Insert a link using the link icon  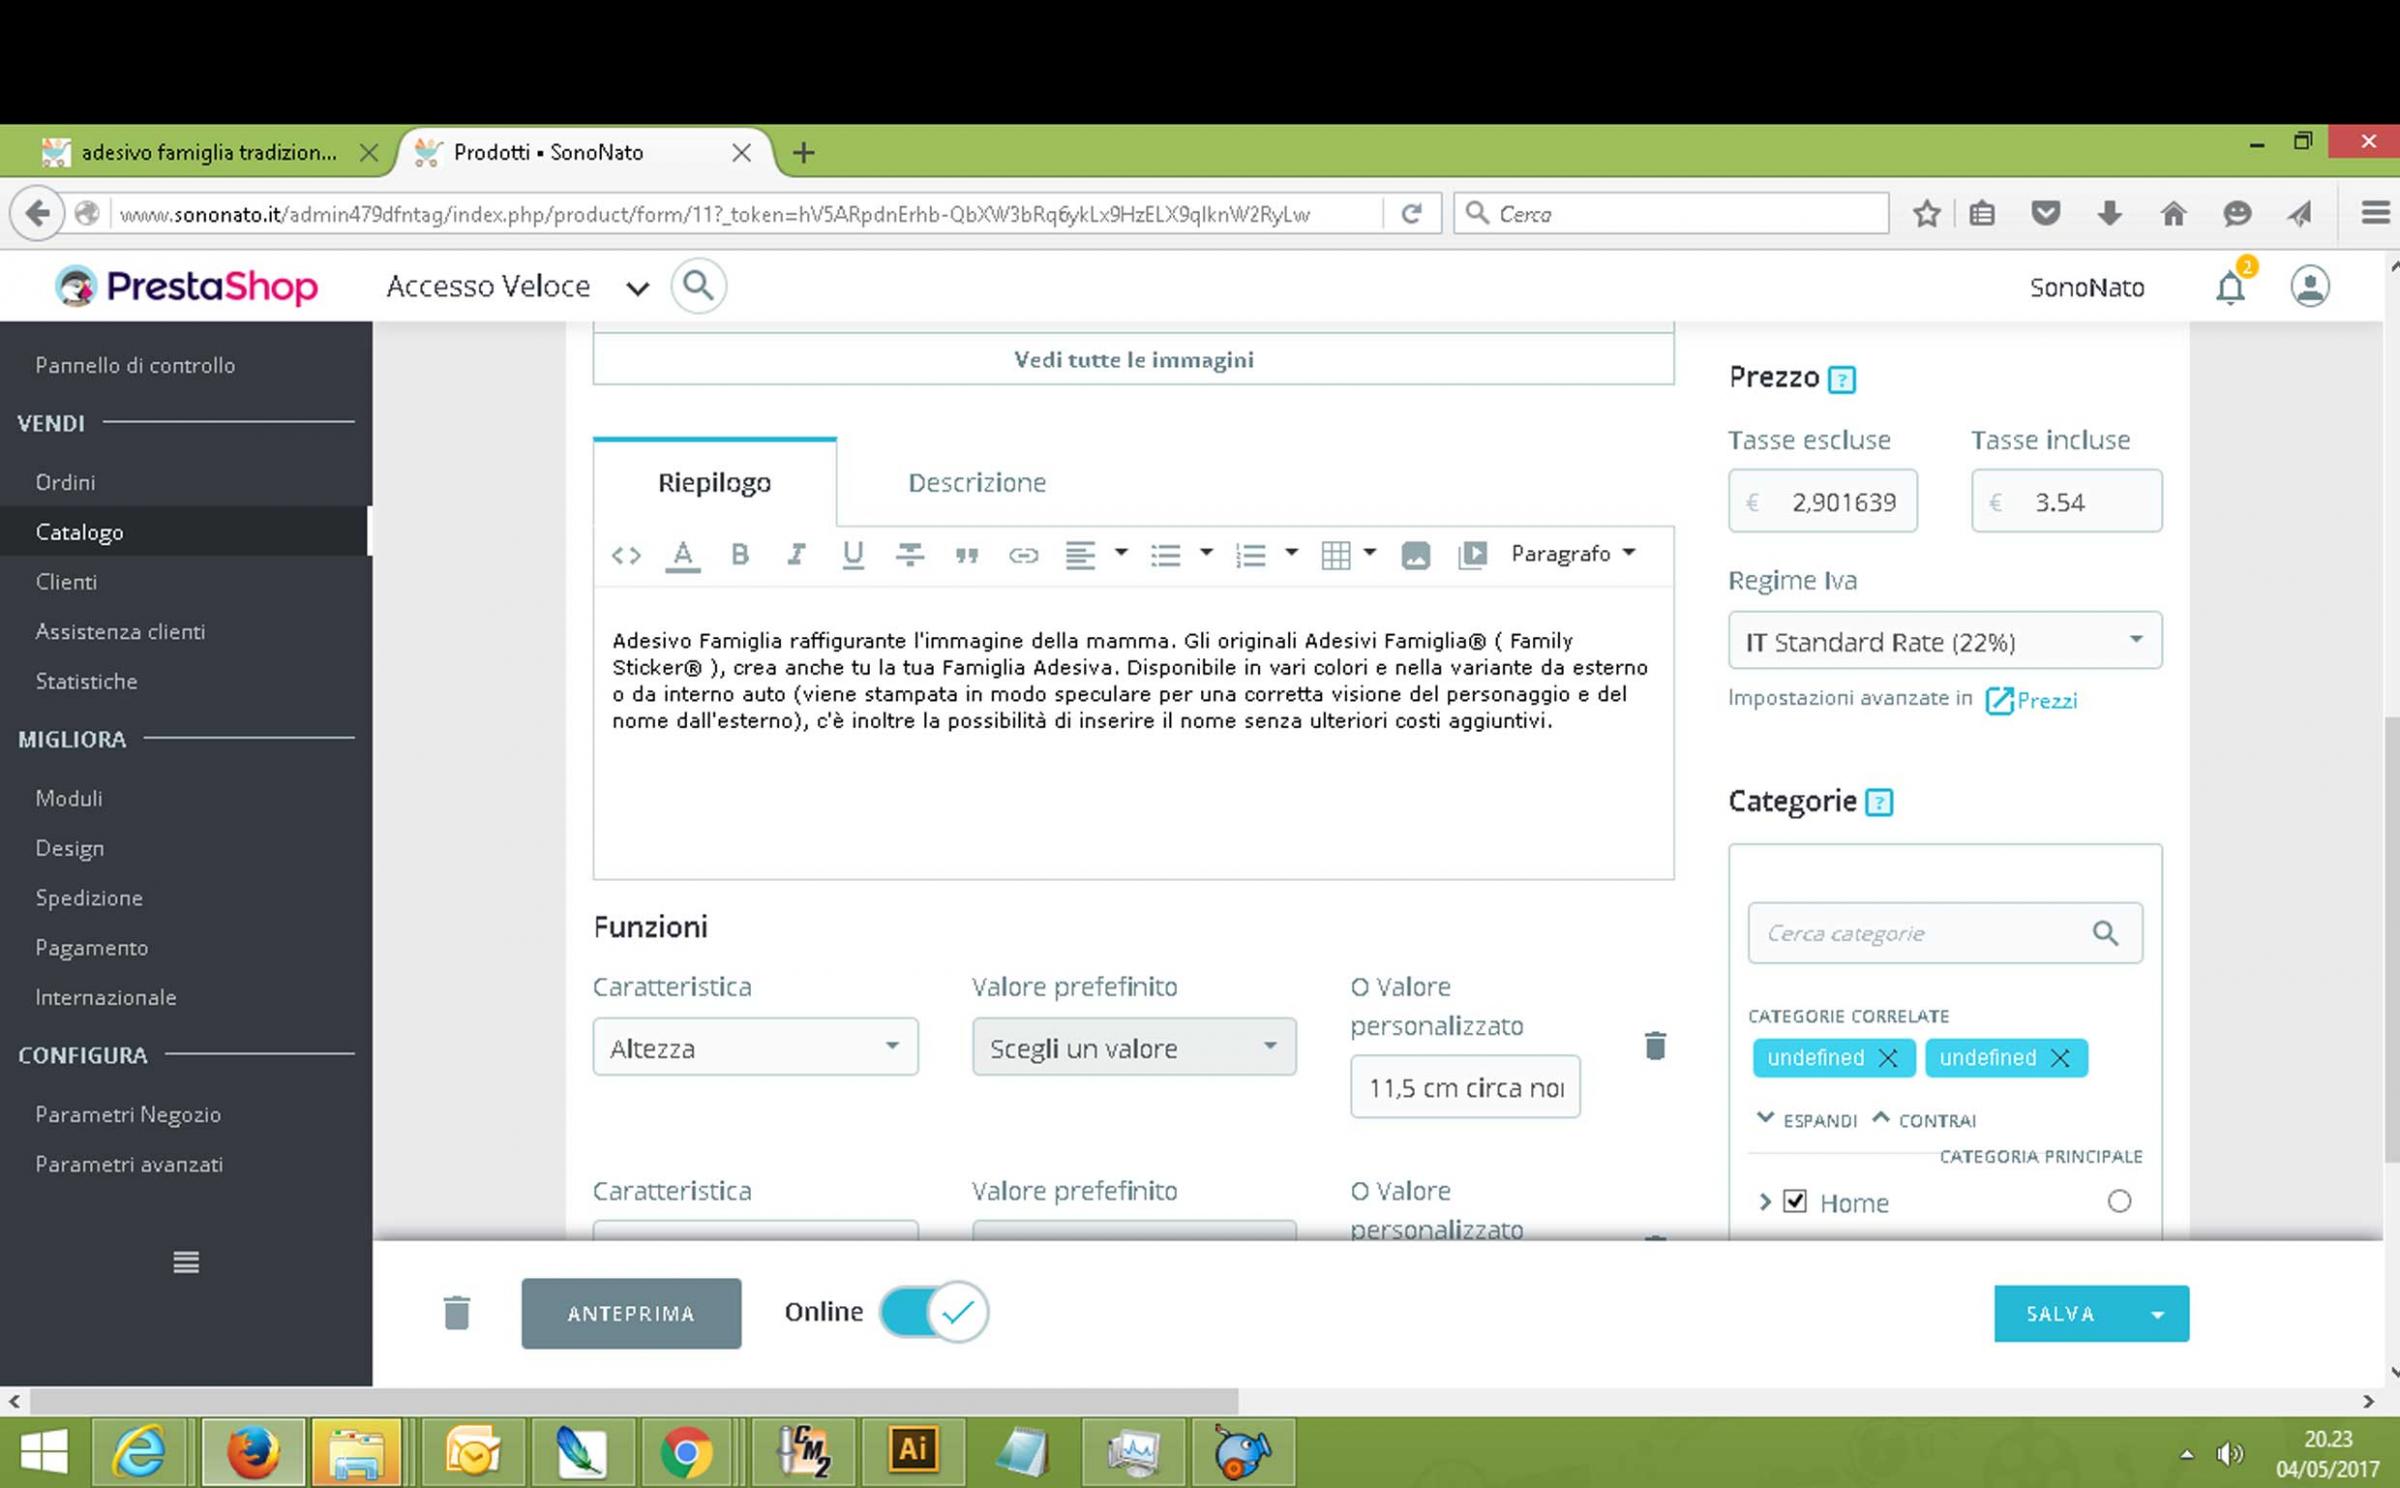[x=1023, y=555]
